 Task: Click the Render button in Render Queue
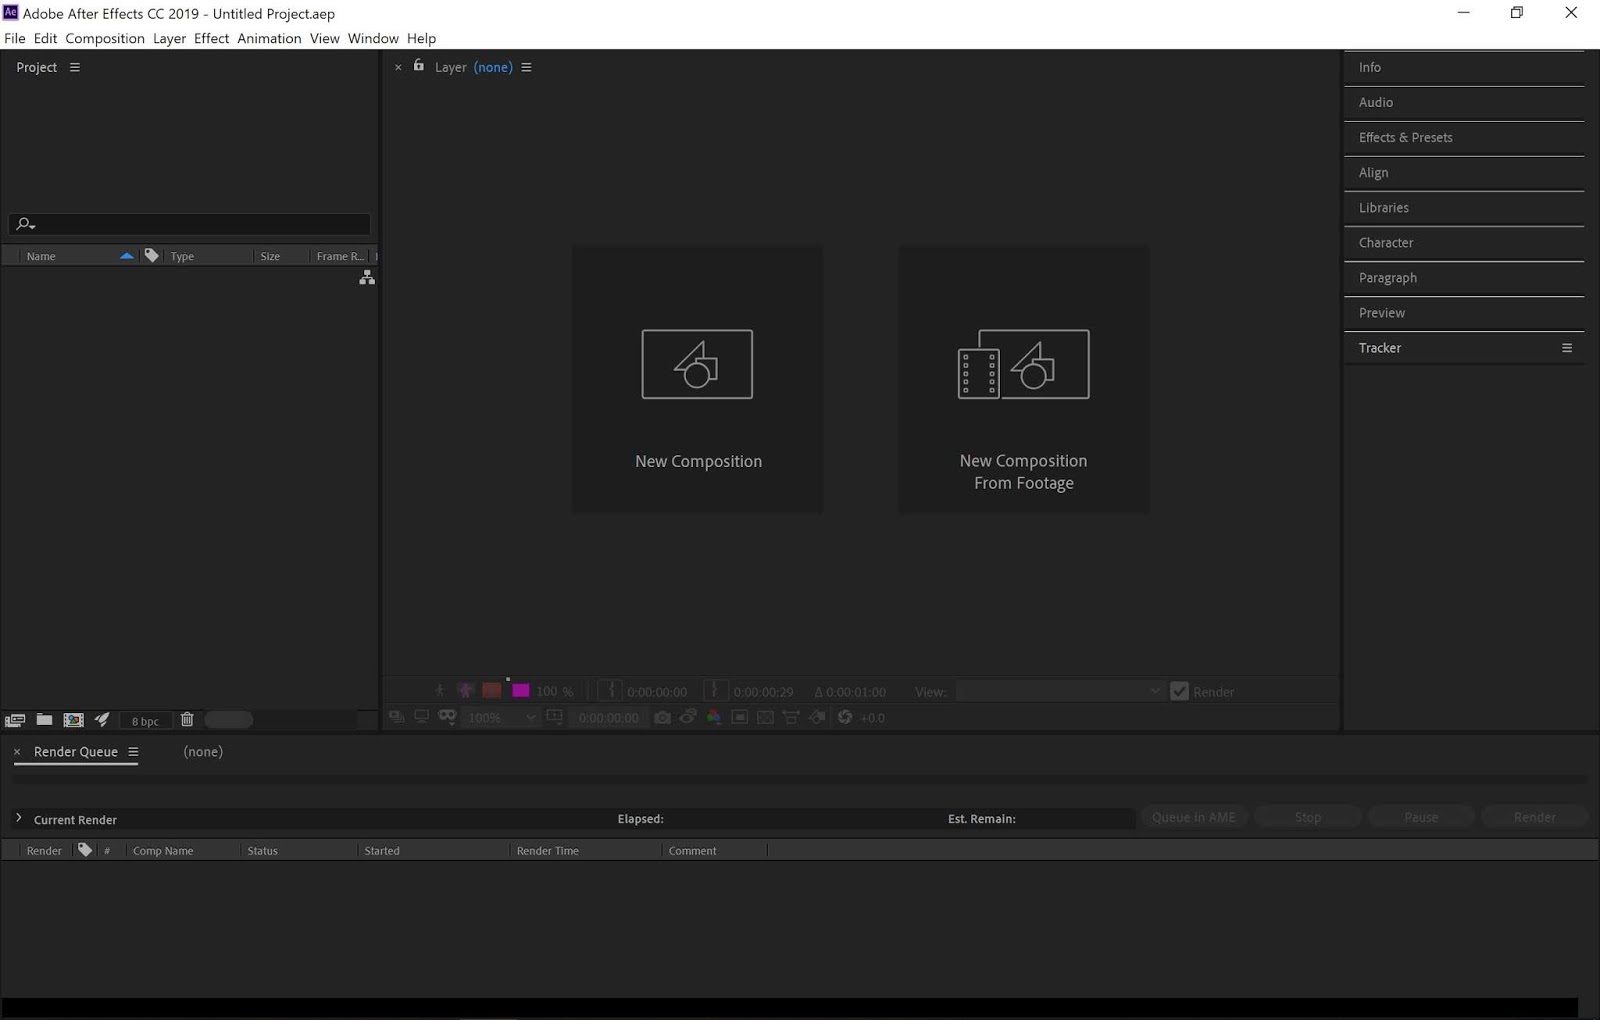click(x=1535, y=817)
